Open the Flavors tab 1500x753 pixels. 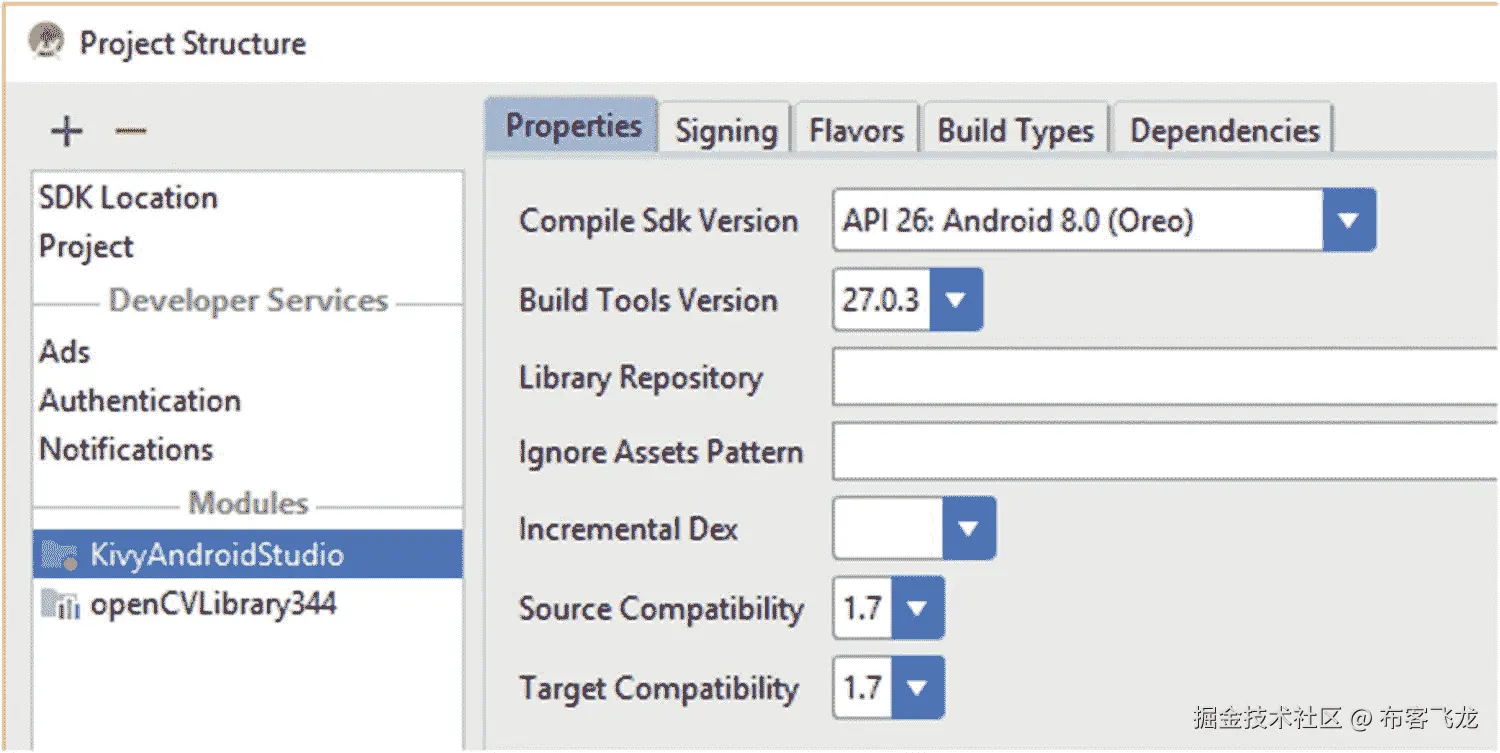pyautogui.click(x=856, y=131)
